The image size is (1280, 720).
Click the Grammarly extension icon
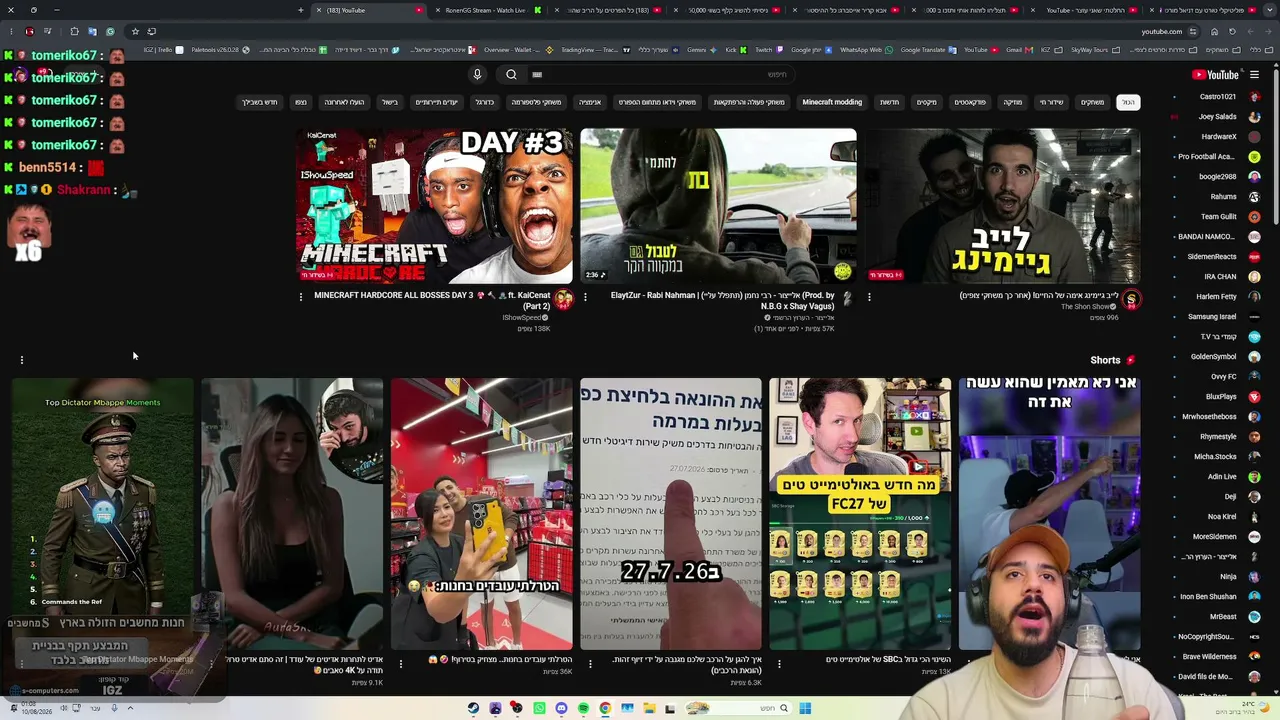click(x=110, y=31)
